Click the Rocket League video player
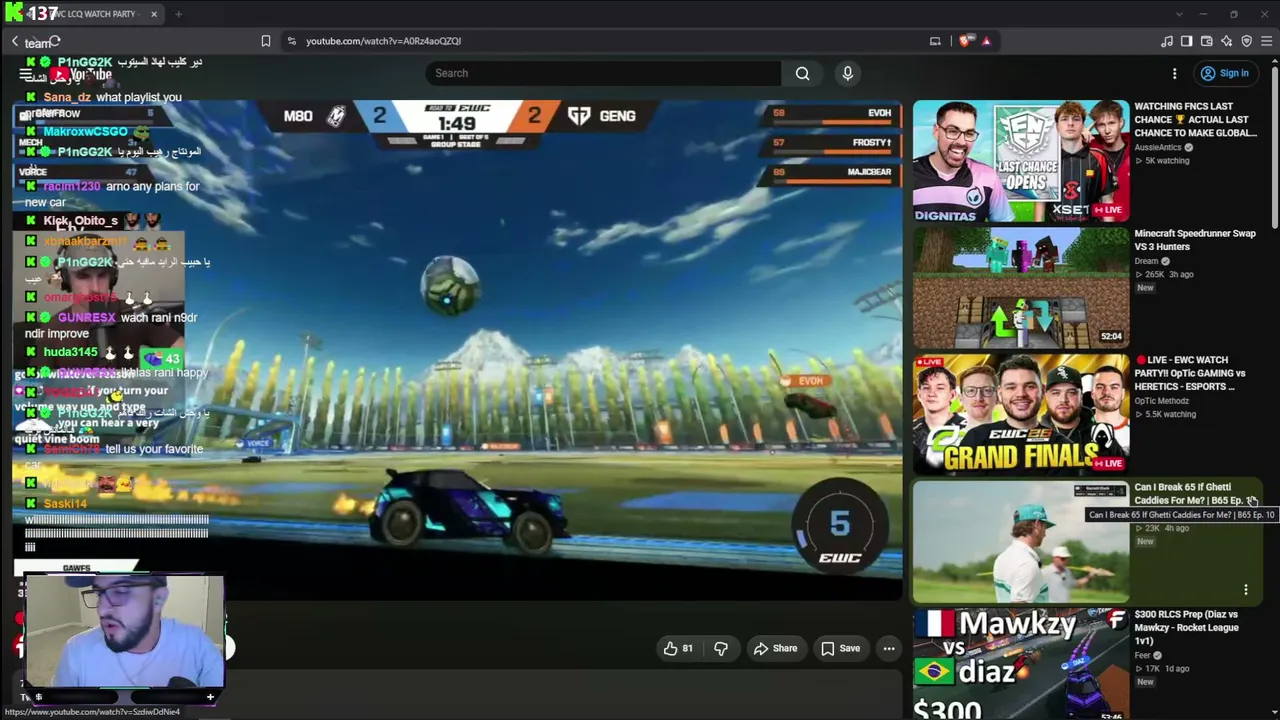 pos(457,350)
